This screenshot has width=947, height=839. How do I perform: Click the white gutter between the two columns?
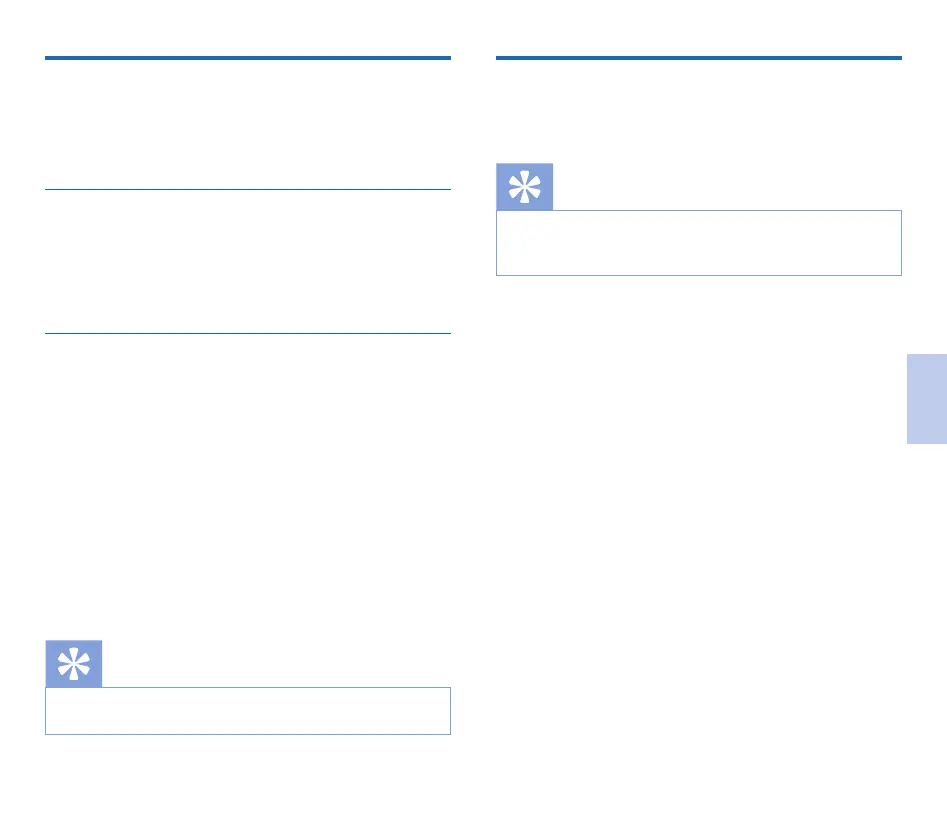(x=474, y=400)
